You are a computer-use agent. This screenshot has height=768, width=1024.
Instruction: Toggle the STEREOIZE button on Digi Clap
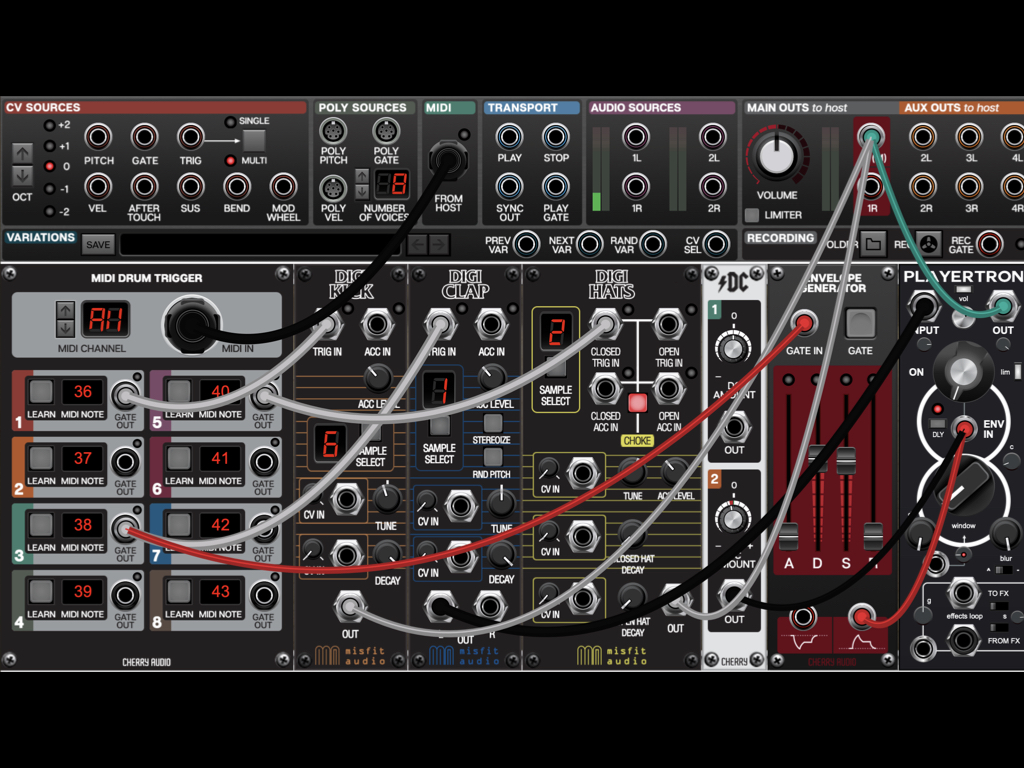coord(493,424)
